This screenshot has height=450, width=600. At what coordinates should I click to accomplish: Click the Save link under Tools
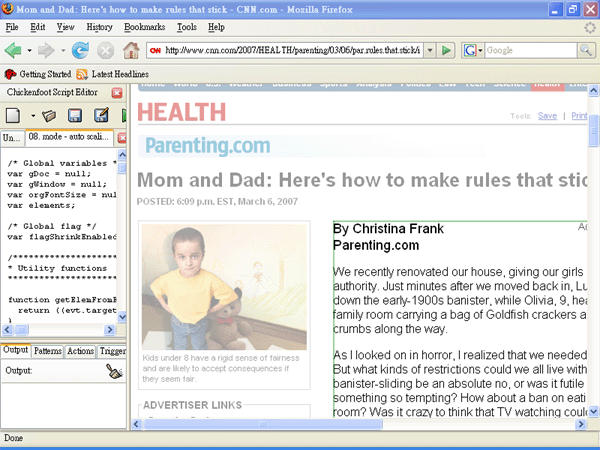point(547,116)
